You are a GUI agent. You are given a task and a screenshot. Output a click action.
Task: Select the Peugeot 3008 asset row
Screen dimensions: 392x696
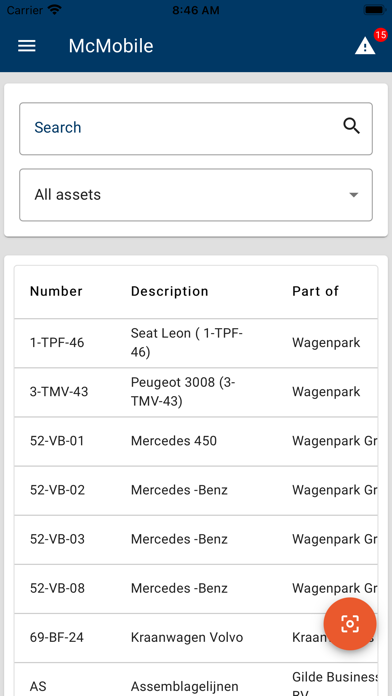[196, 392]
